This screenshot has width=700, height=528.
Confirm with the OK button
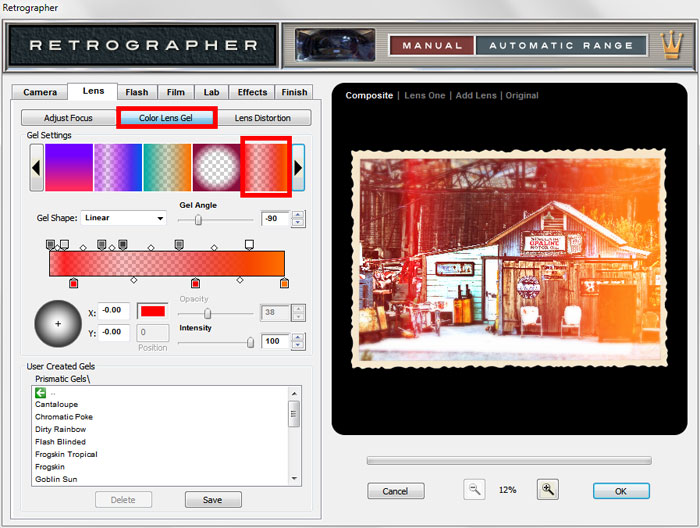click(621, 491)
